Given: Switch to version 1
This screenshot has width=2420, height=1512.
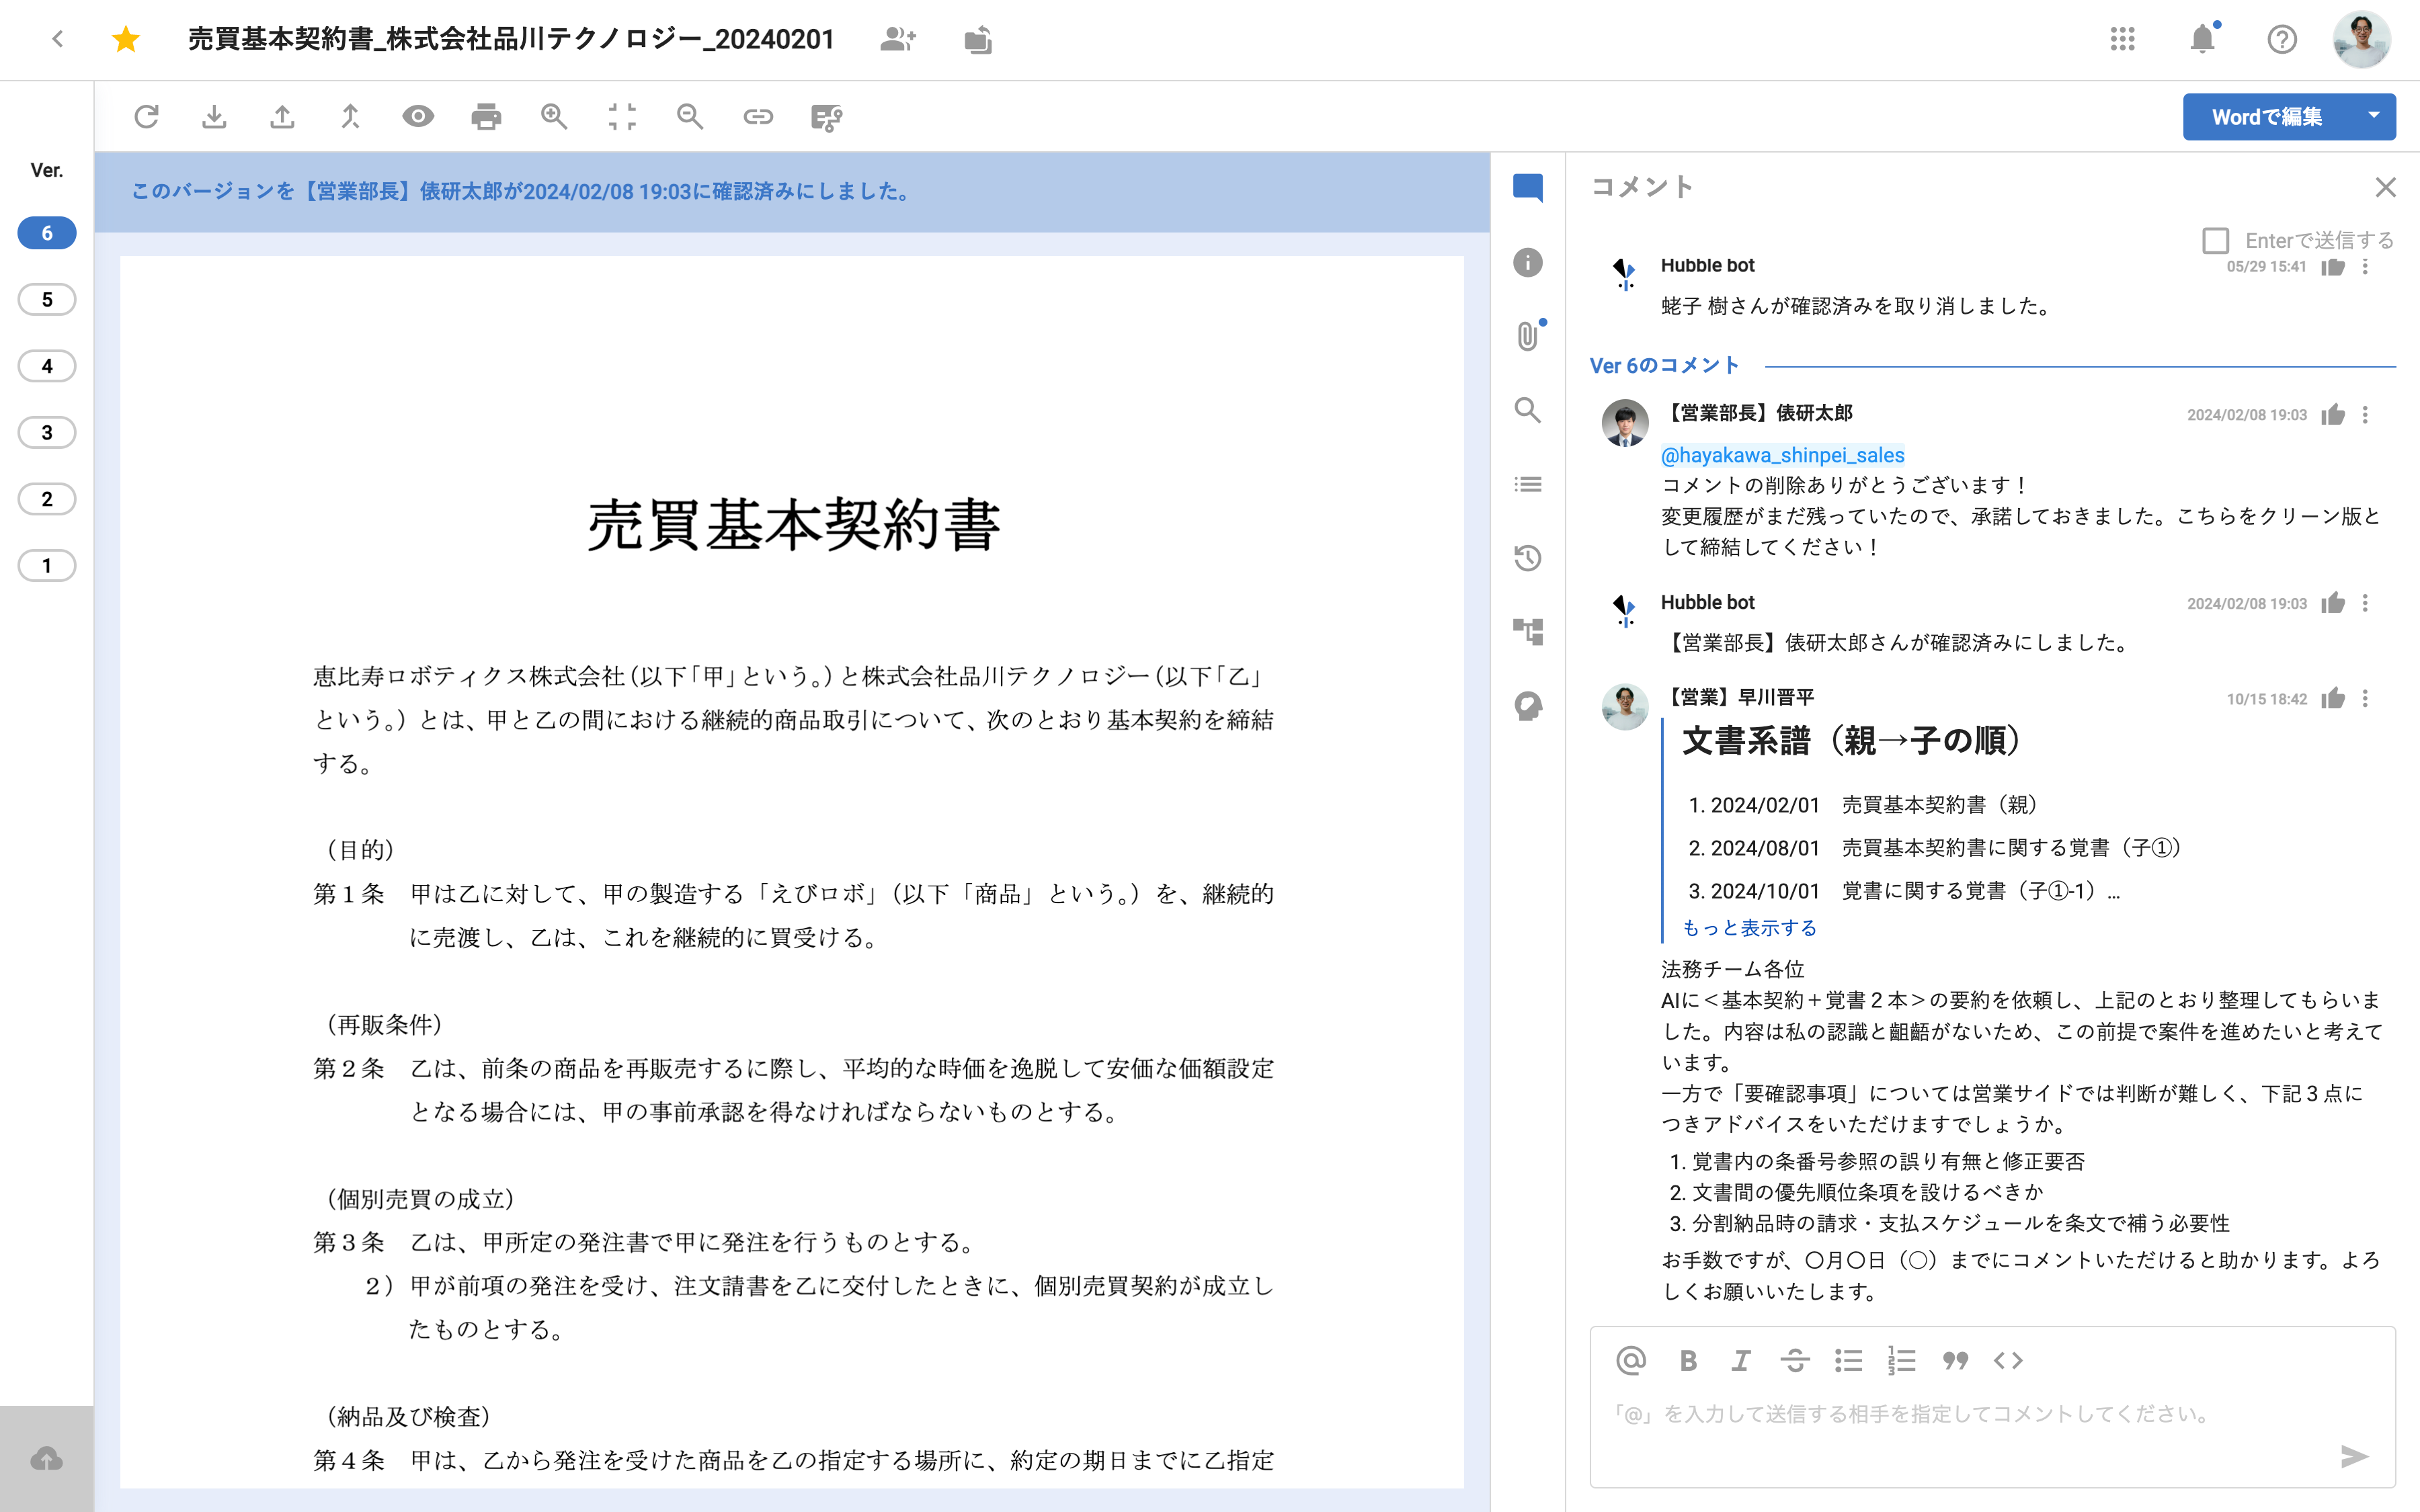Looking at the screenshot, I should [x=47, y=566].
